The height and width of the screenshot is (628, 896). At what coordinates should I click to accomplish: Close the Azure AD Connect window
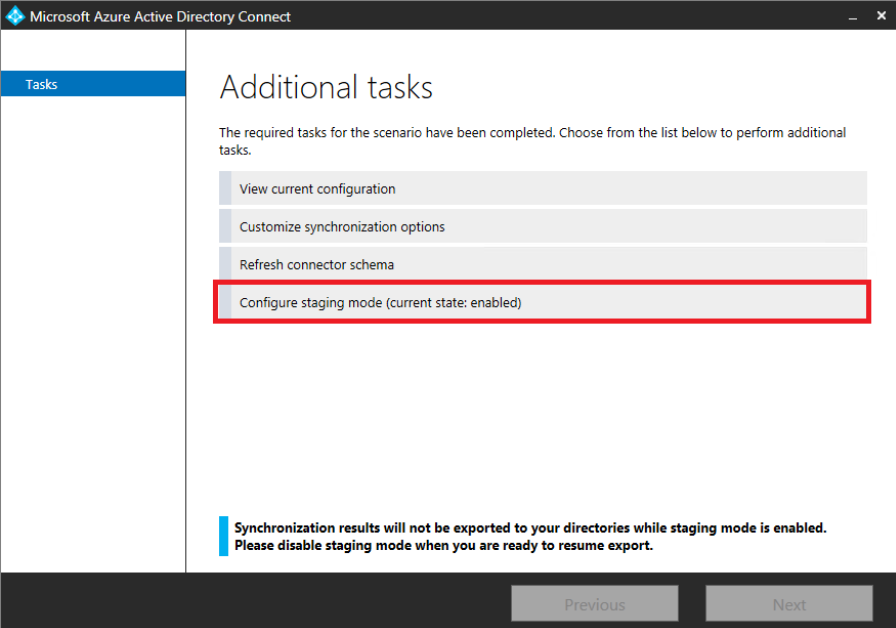881,16
